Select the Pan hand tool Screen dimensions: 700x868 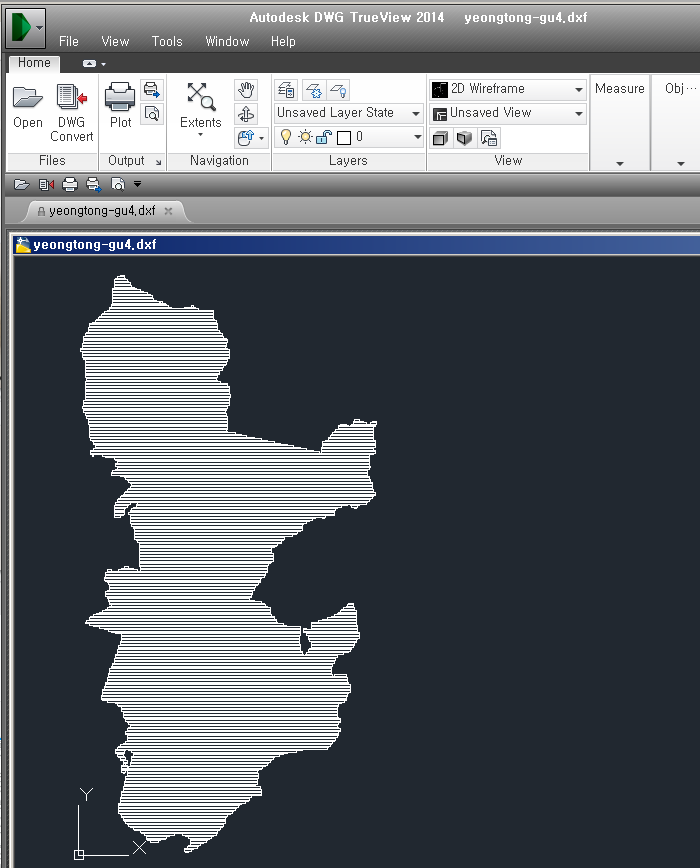pyautogui.click(x=246, y=90)
